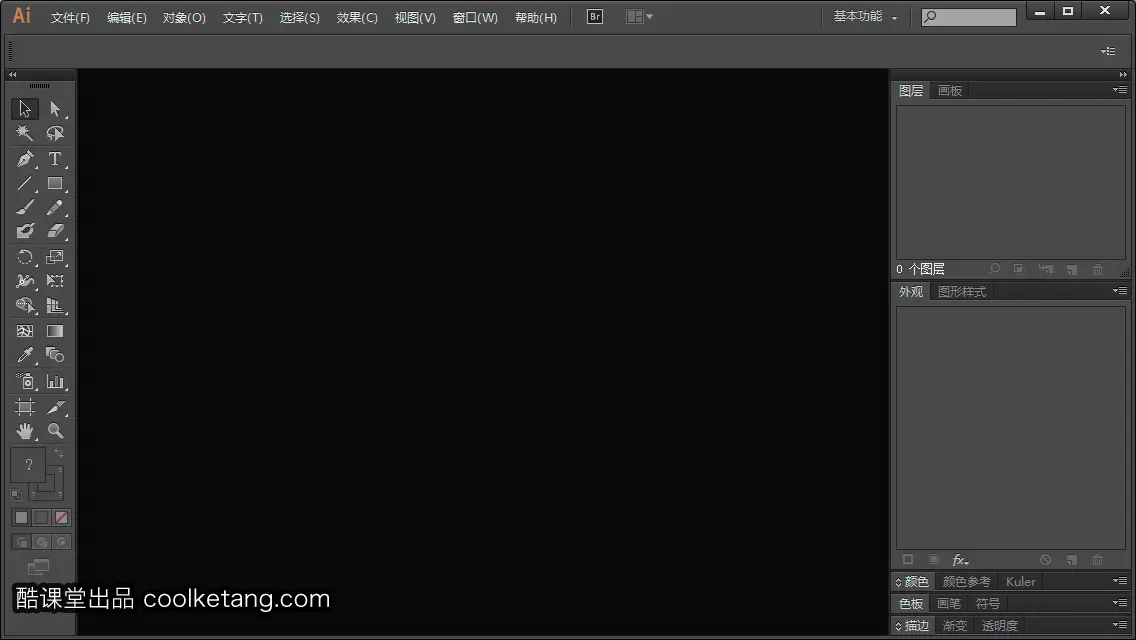Enable Draw Normal mode
Image resolution: width=1136 pixels, height=640 pixels.
tap(21, 541)
